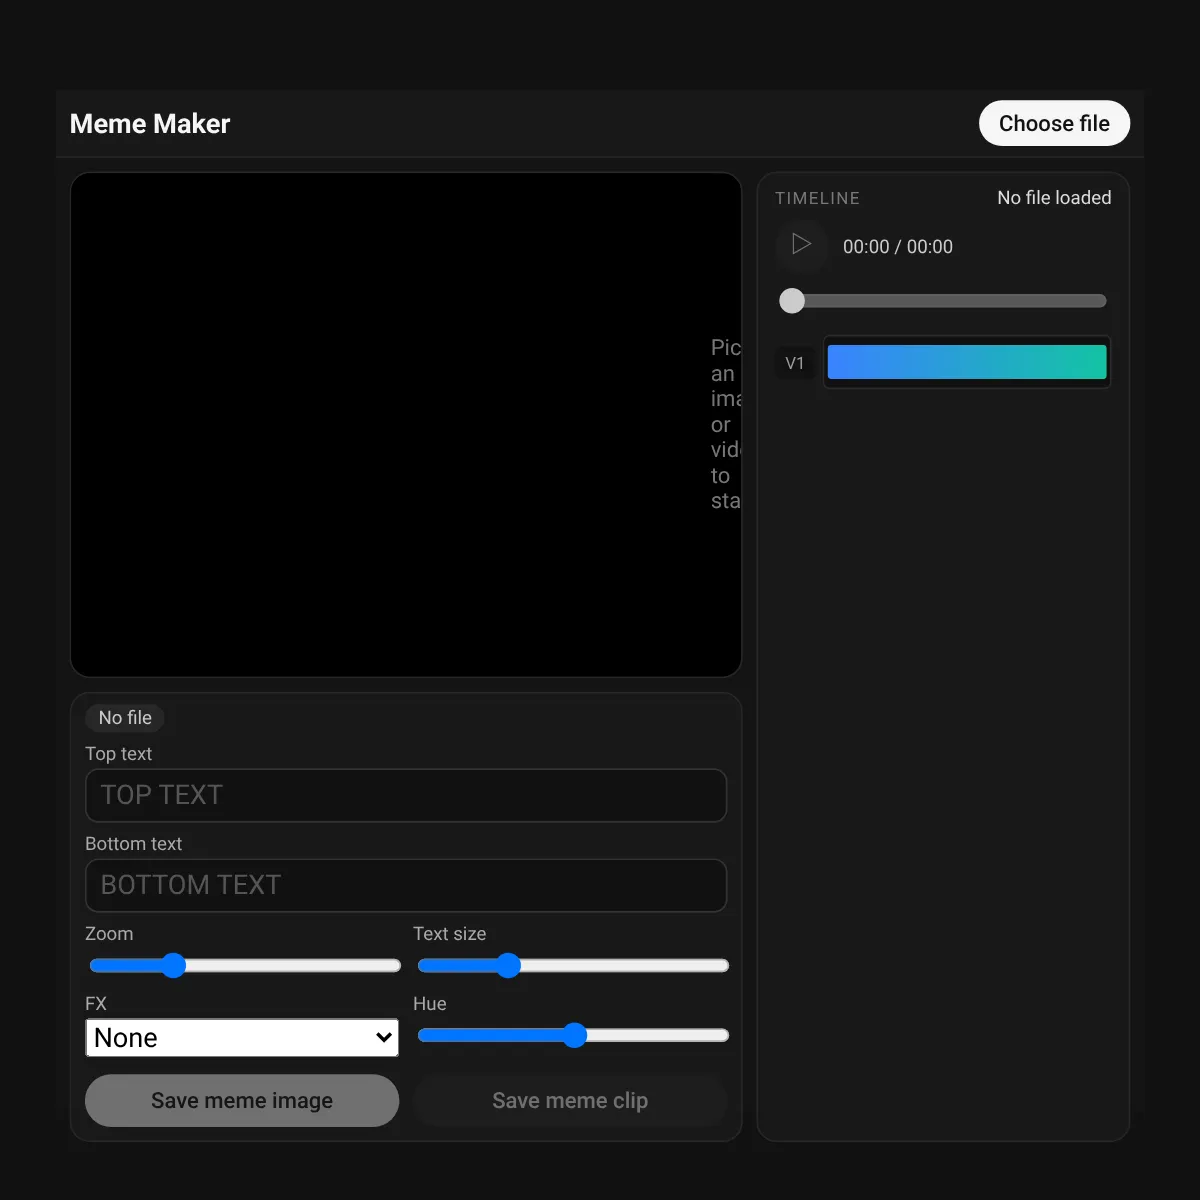Click the TIMELINE panel heading

[817, 198]
